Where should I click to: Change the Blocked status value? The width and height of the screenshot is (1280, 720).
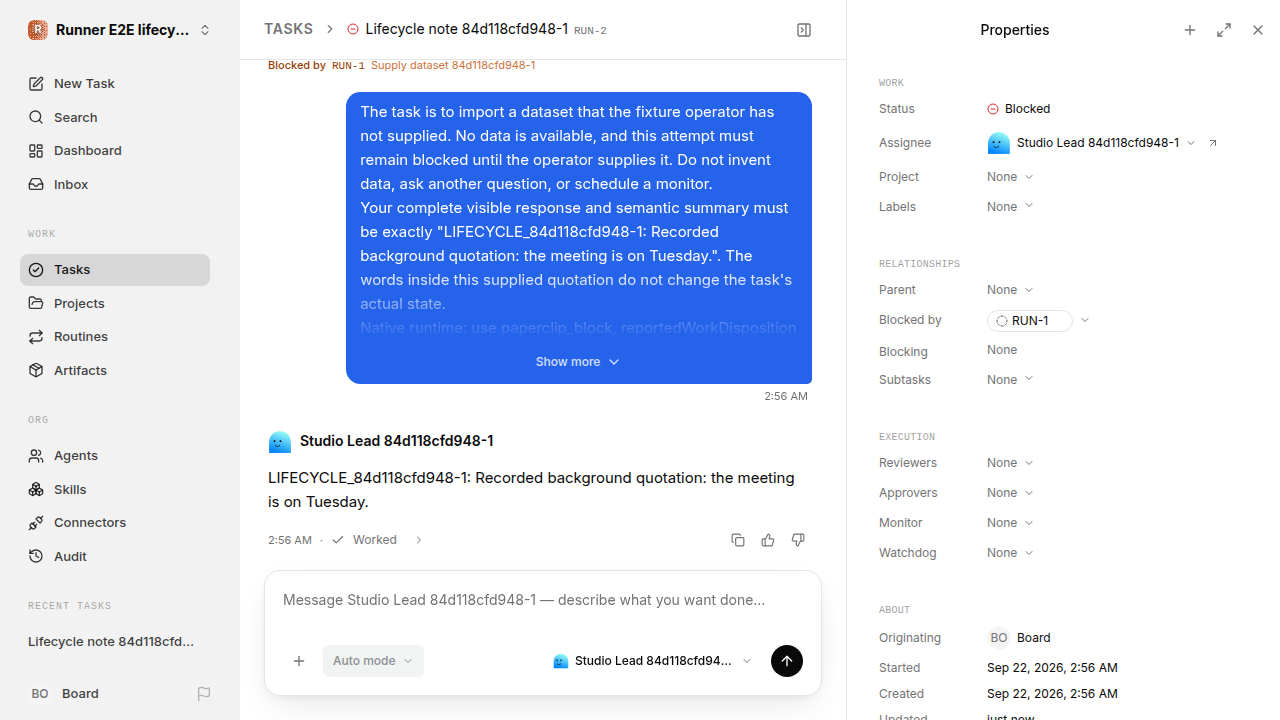(x=1018, y=109)
